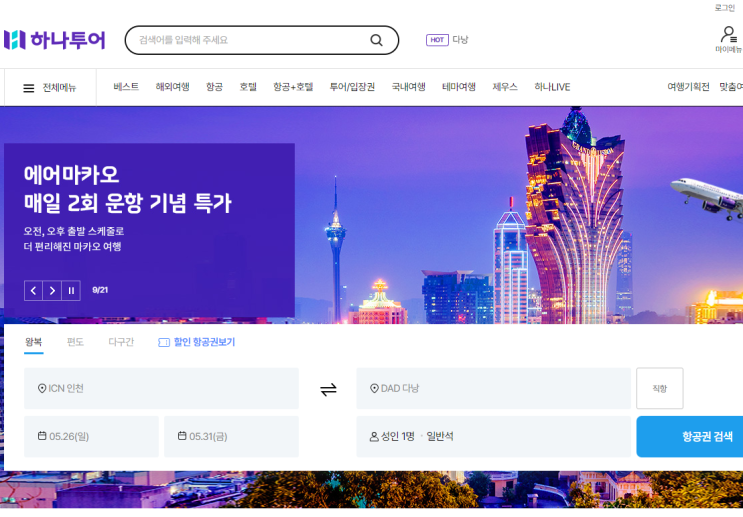Open the 항공+호텔 menu
This screenshot has height=517, width=743.
point(293,87)
